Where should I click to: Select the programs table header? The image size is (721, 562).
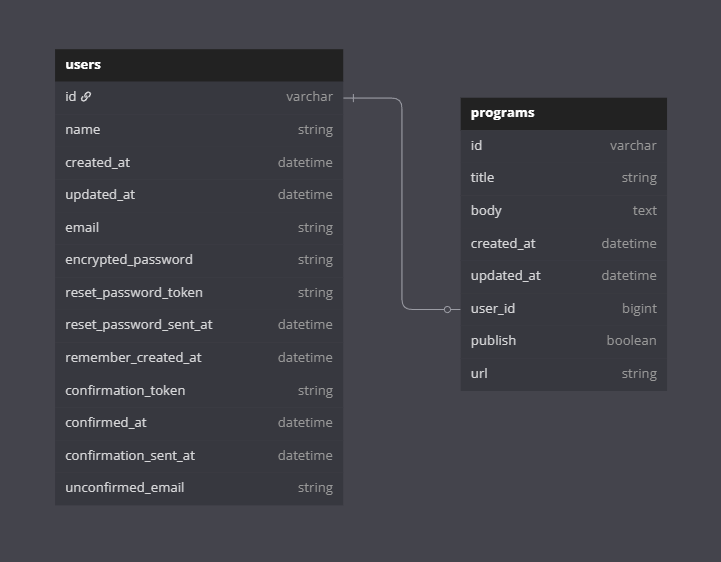click(563, 113)
